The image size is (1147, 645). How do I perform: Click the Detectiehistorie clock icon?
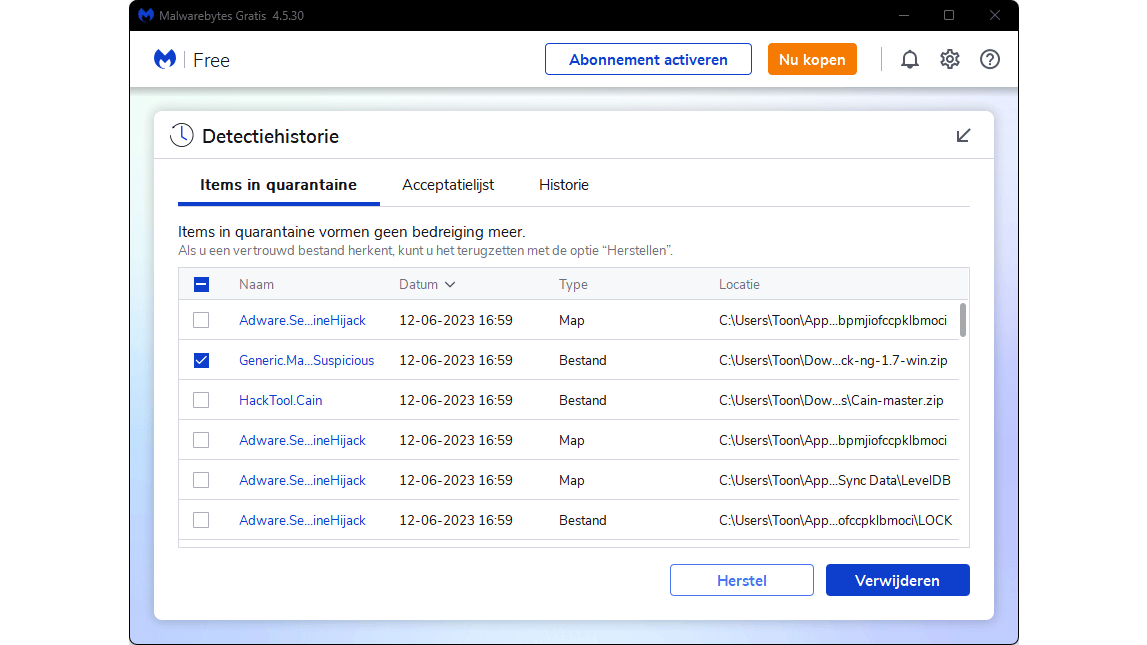181,136
